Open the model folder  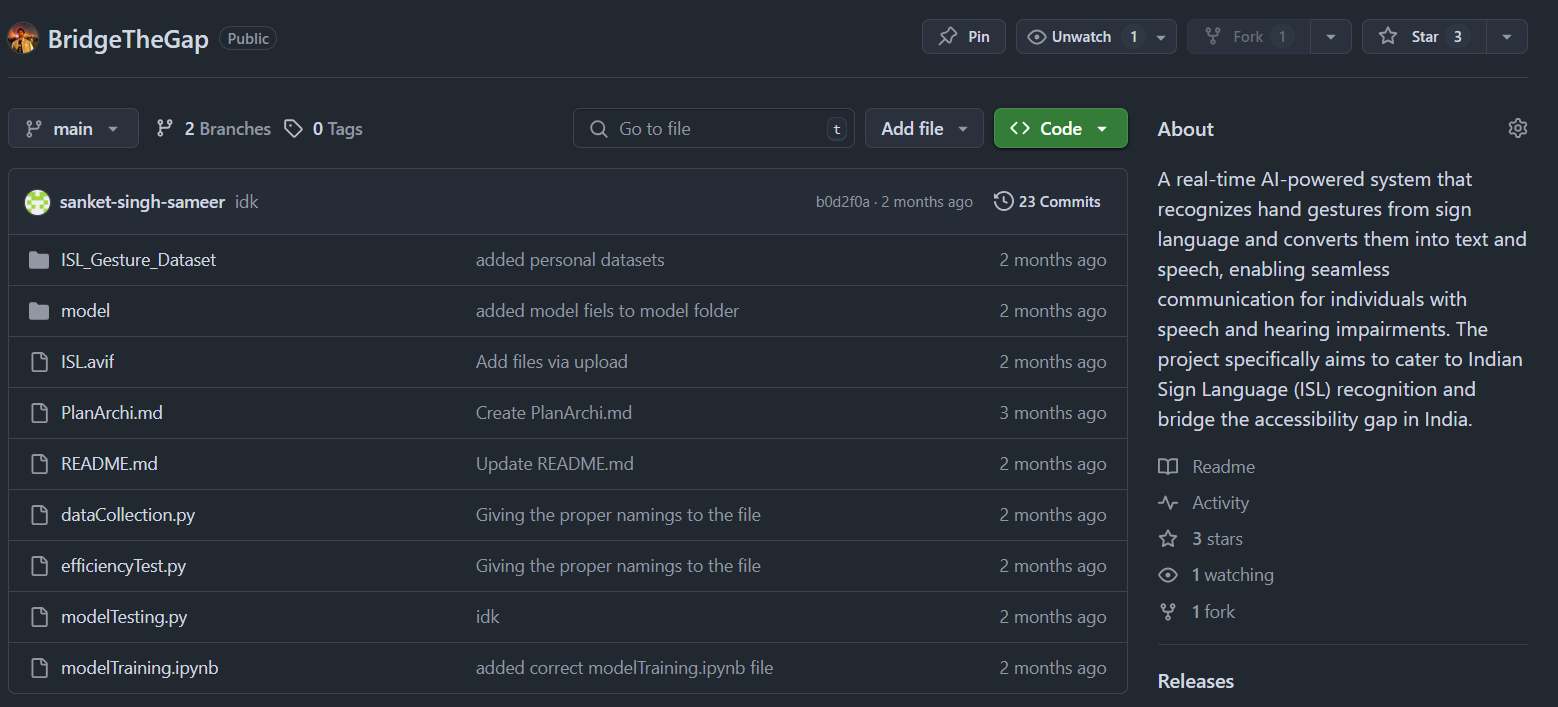[85, 311]
